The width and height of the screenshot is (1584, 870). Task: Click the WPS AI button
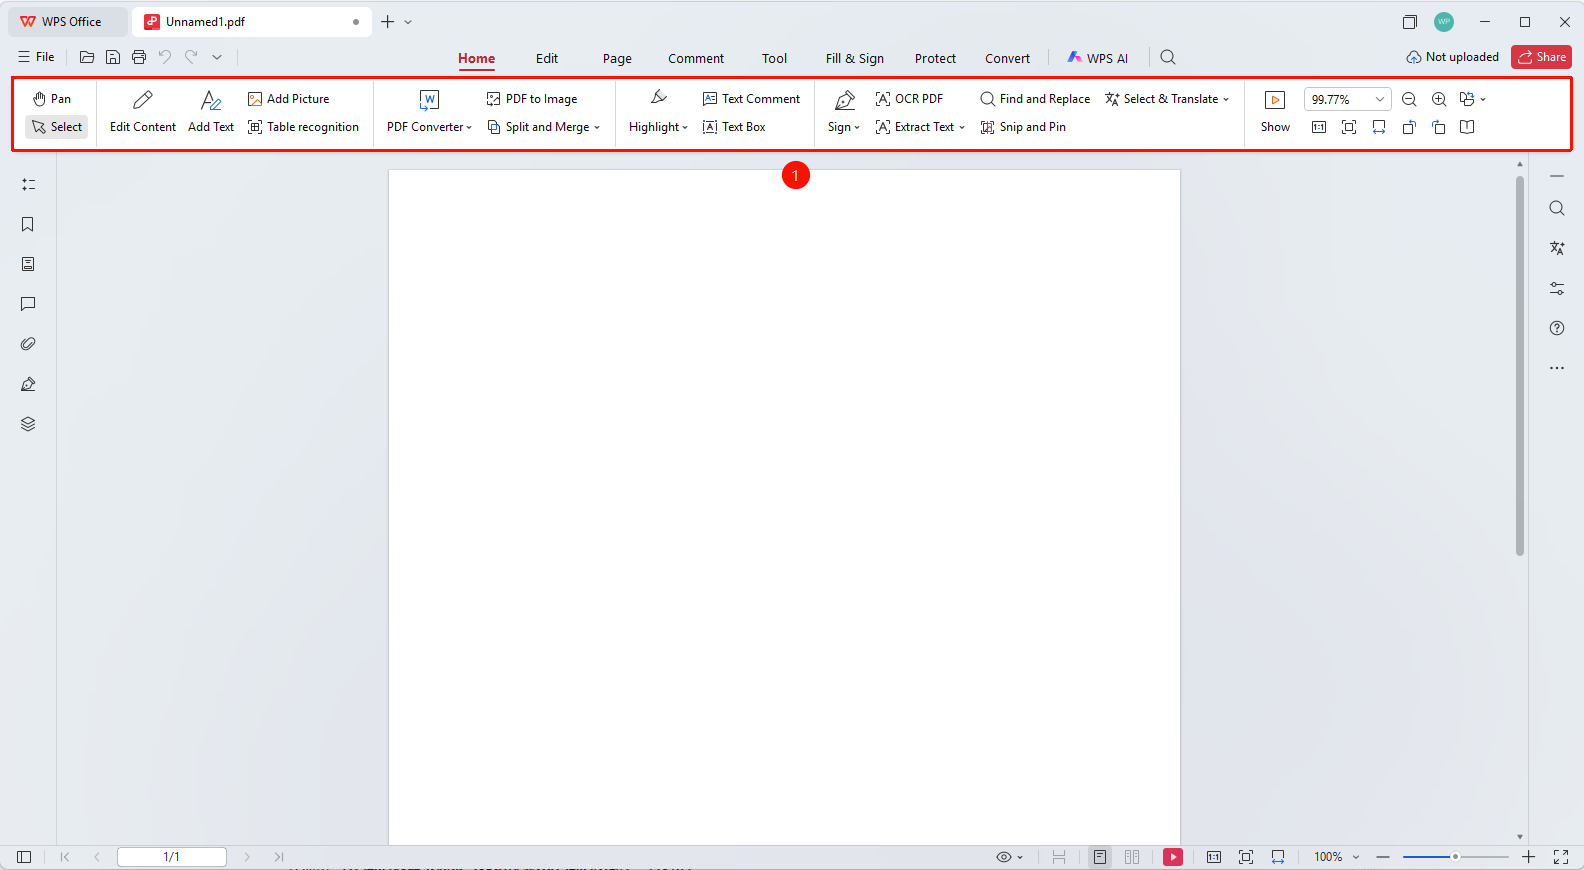(1097, 58)
